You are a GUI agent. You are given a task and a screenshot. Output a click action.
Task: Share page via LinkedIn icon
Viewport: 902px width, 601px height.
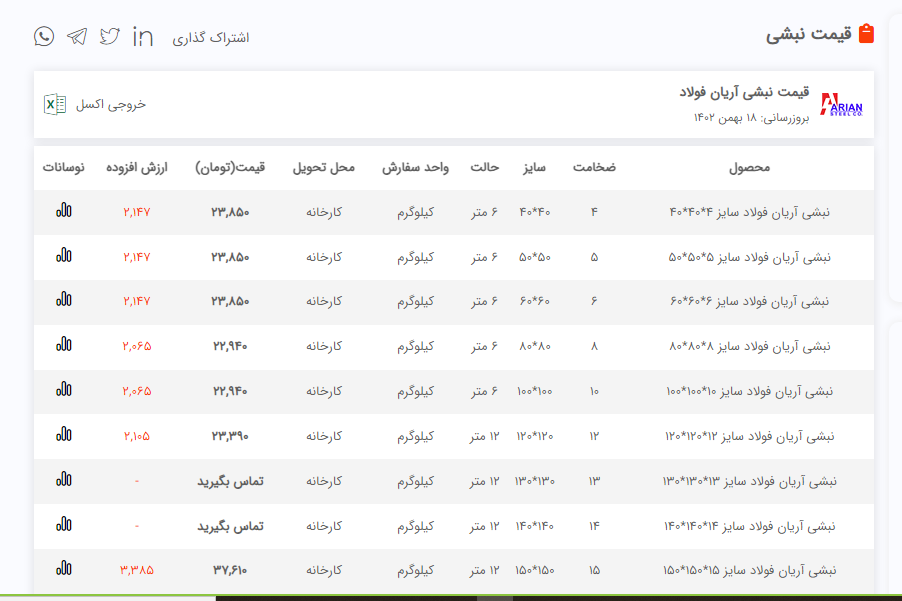143,37
